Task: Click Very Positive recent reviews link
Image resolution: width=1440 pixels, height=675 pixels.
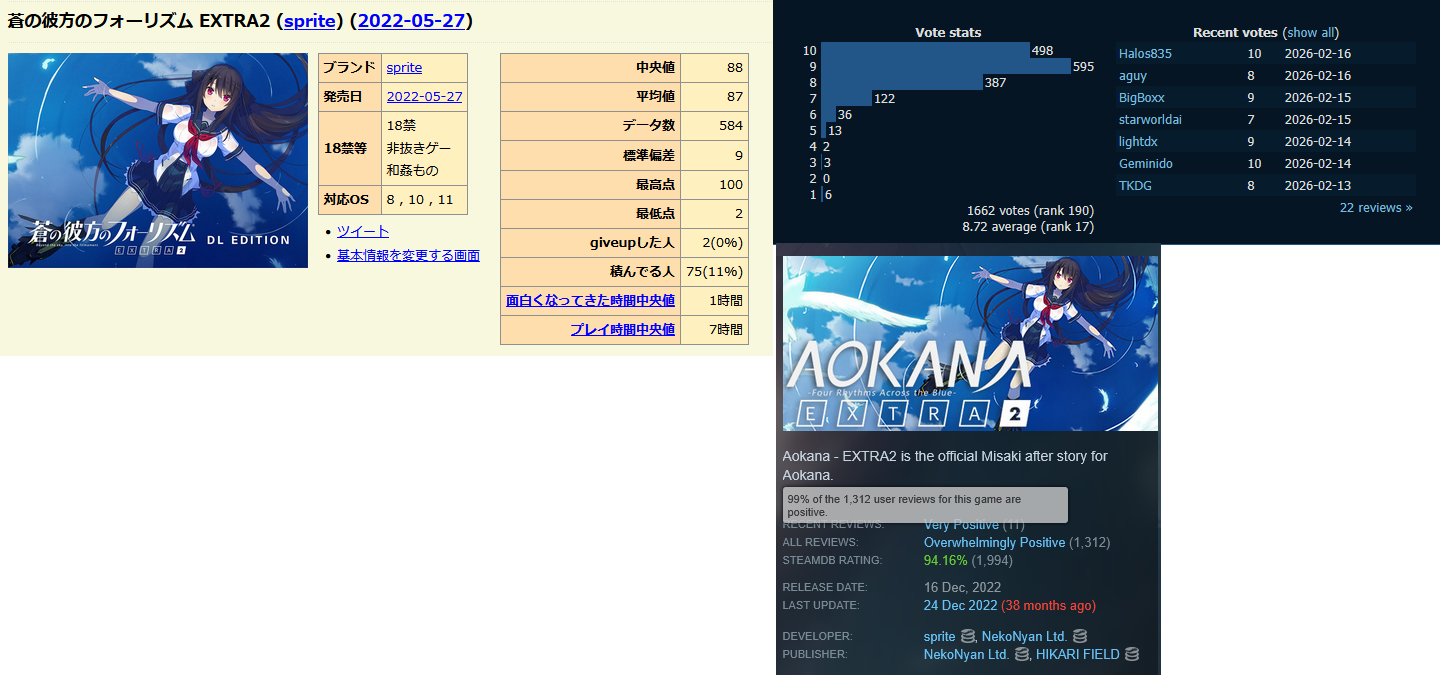Action: click(961, 525)
